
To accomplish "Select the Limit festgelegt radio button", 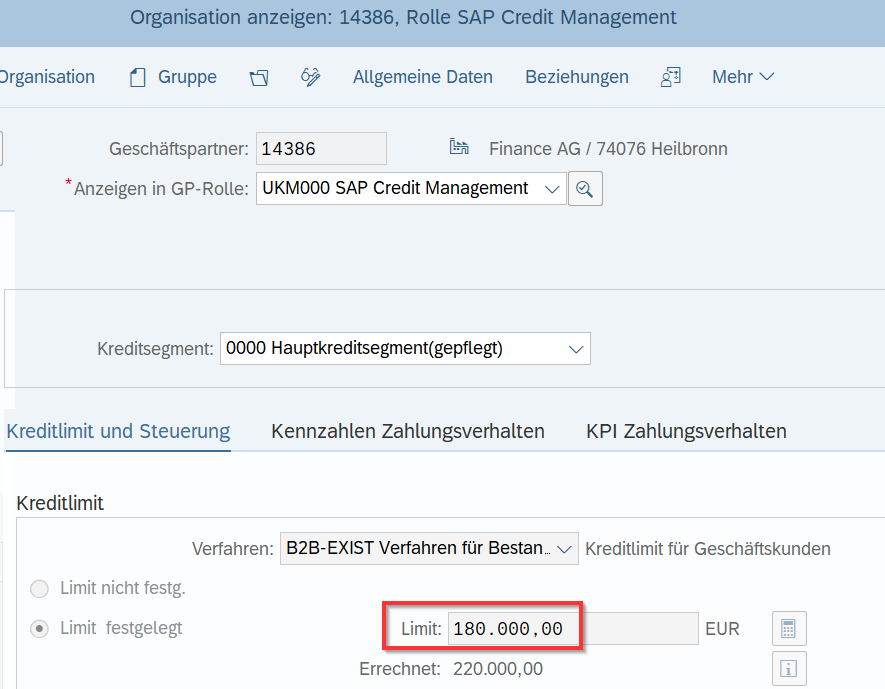I will 37,628.
